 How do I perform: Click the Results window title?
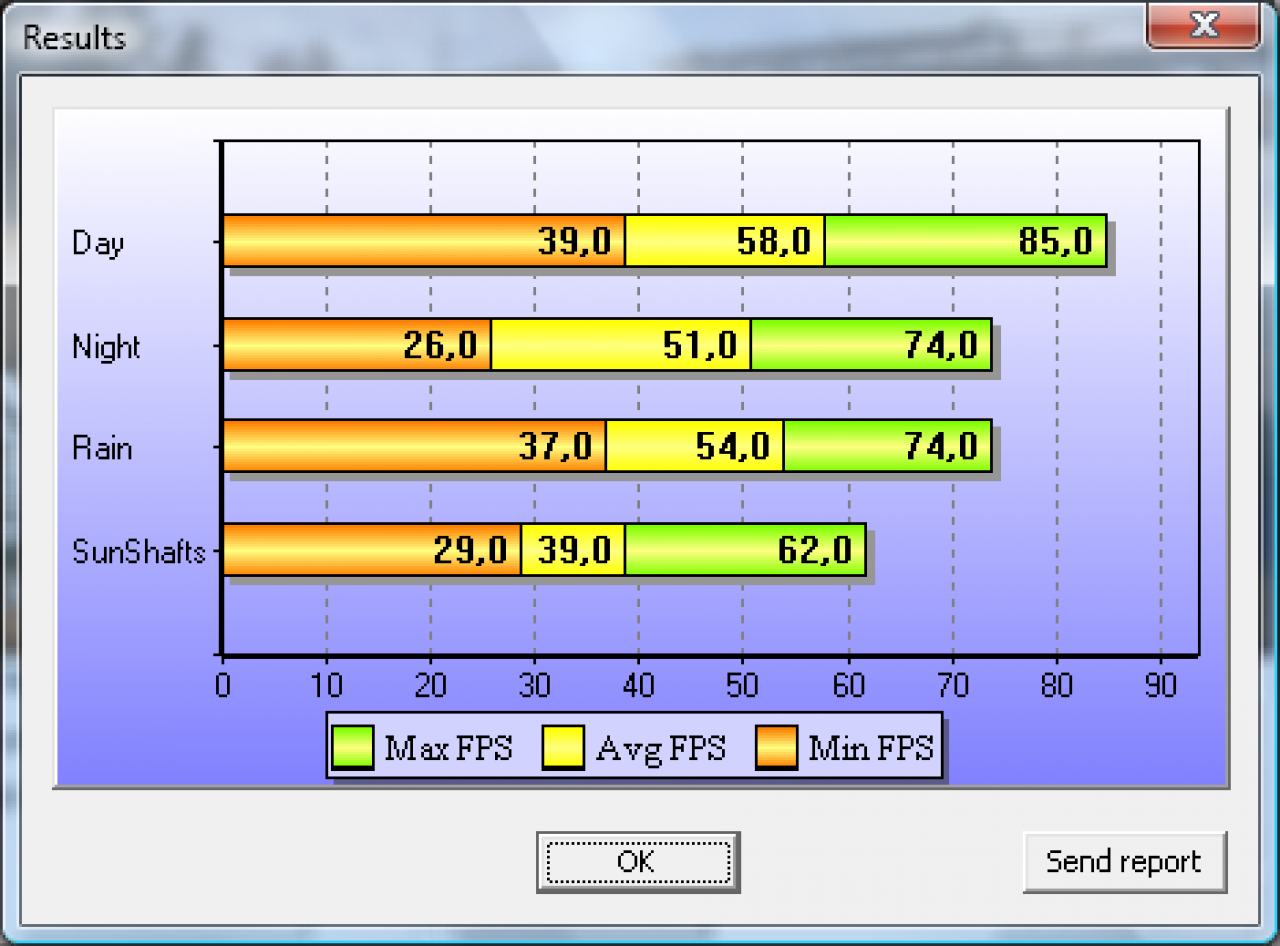[74, 38]
